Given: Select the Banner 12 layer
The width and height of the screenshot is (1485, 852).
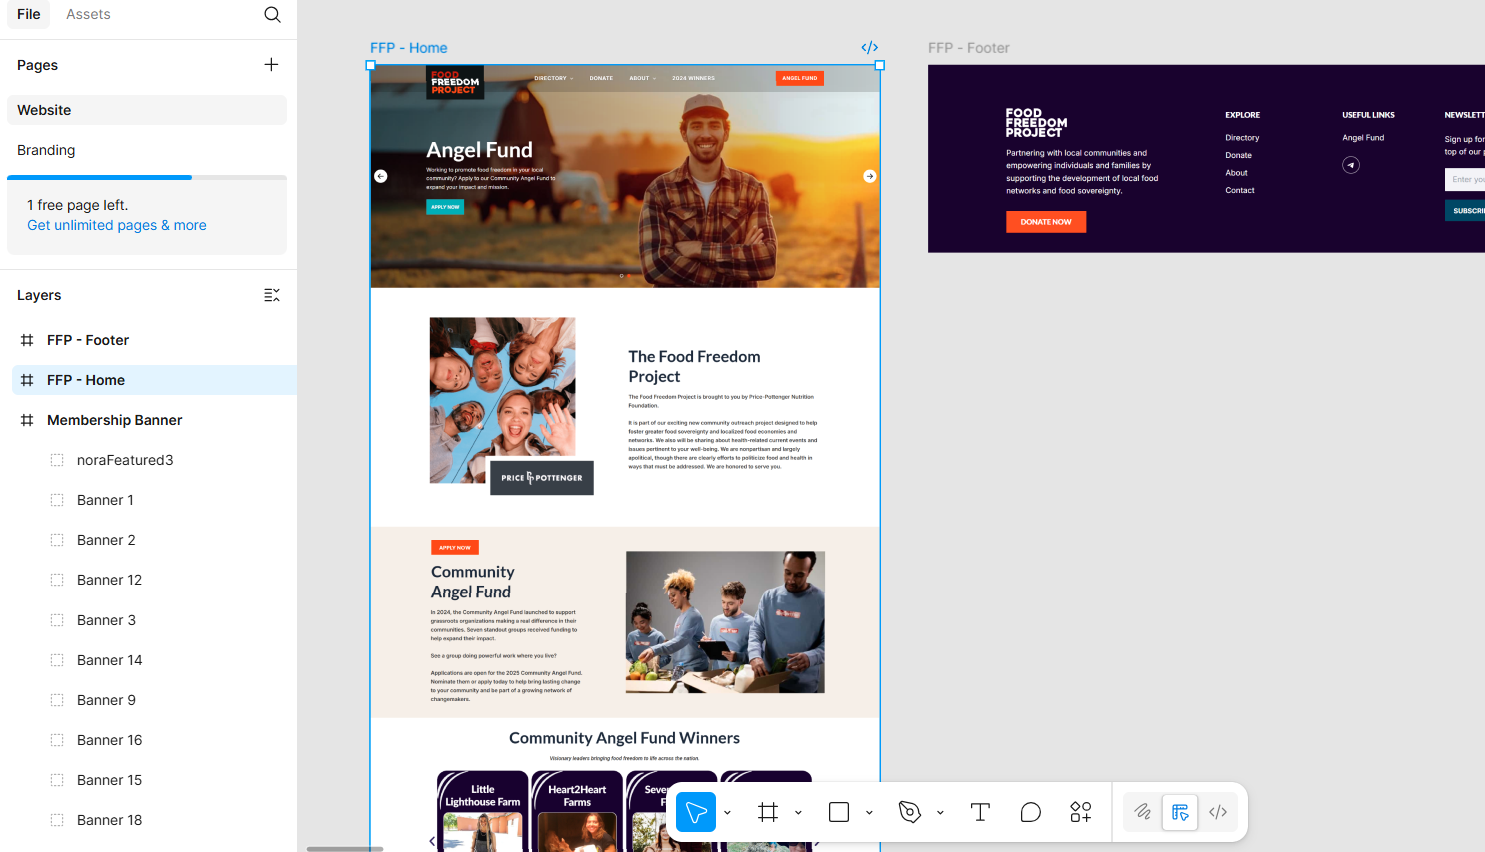Looking at the screenshot, I should [109, 580].
